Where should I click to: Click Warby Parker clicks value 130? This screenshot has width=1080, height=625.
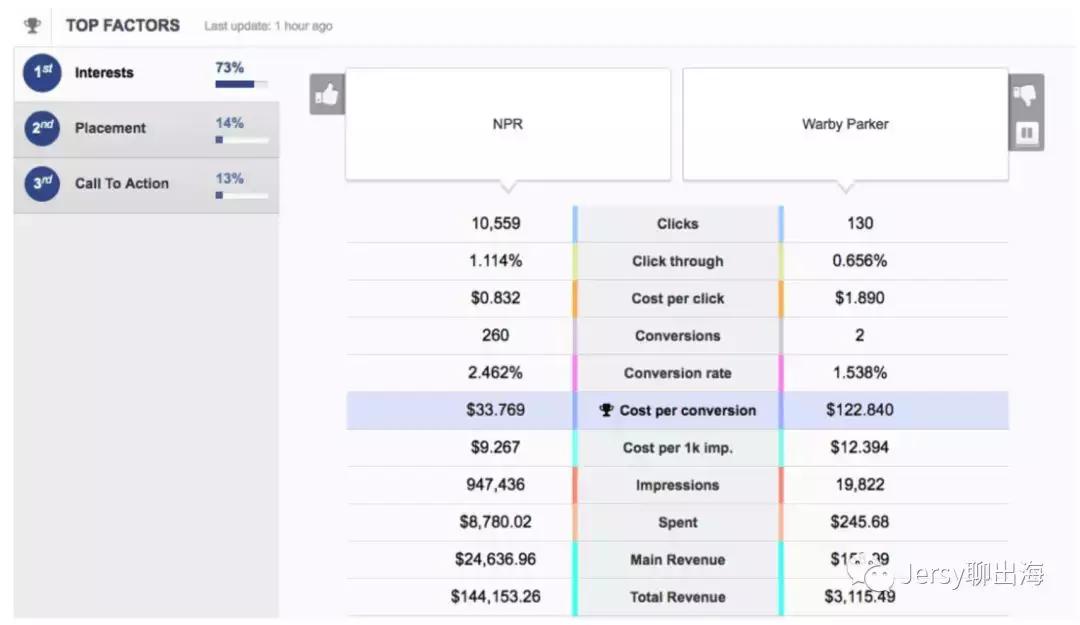[x=860, y=223]
